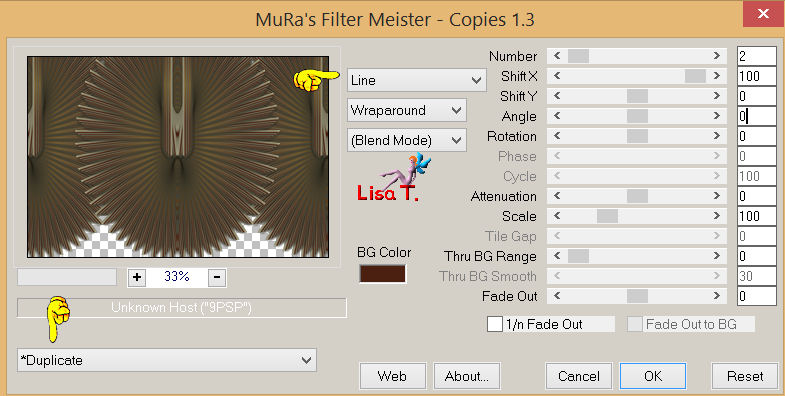The image size is (785, 396).
Task: Enable the 1/n Fade Out checkbox
Action: 495,324
